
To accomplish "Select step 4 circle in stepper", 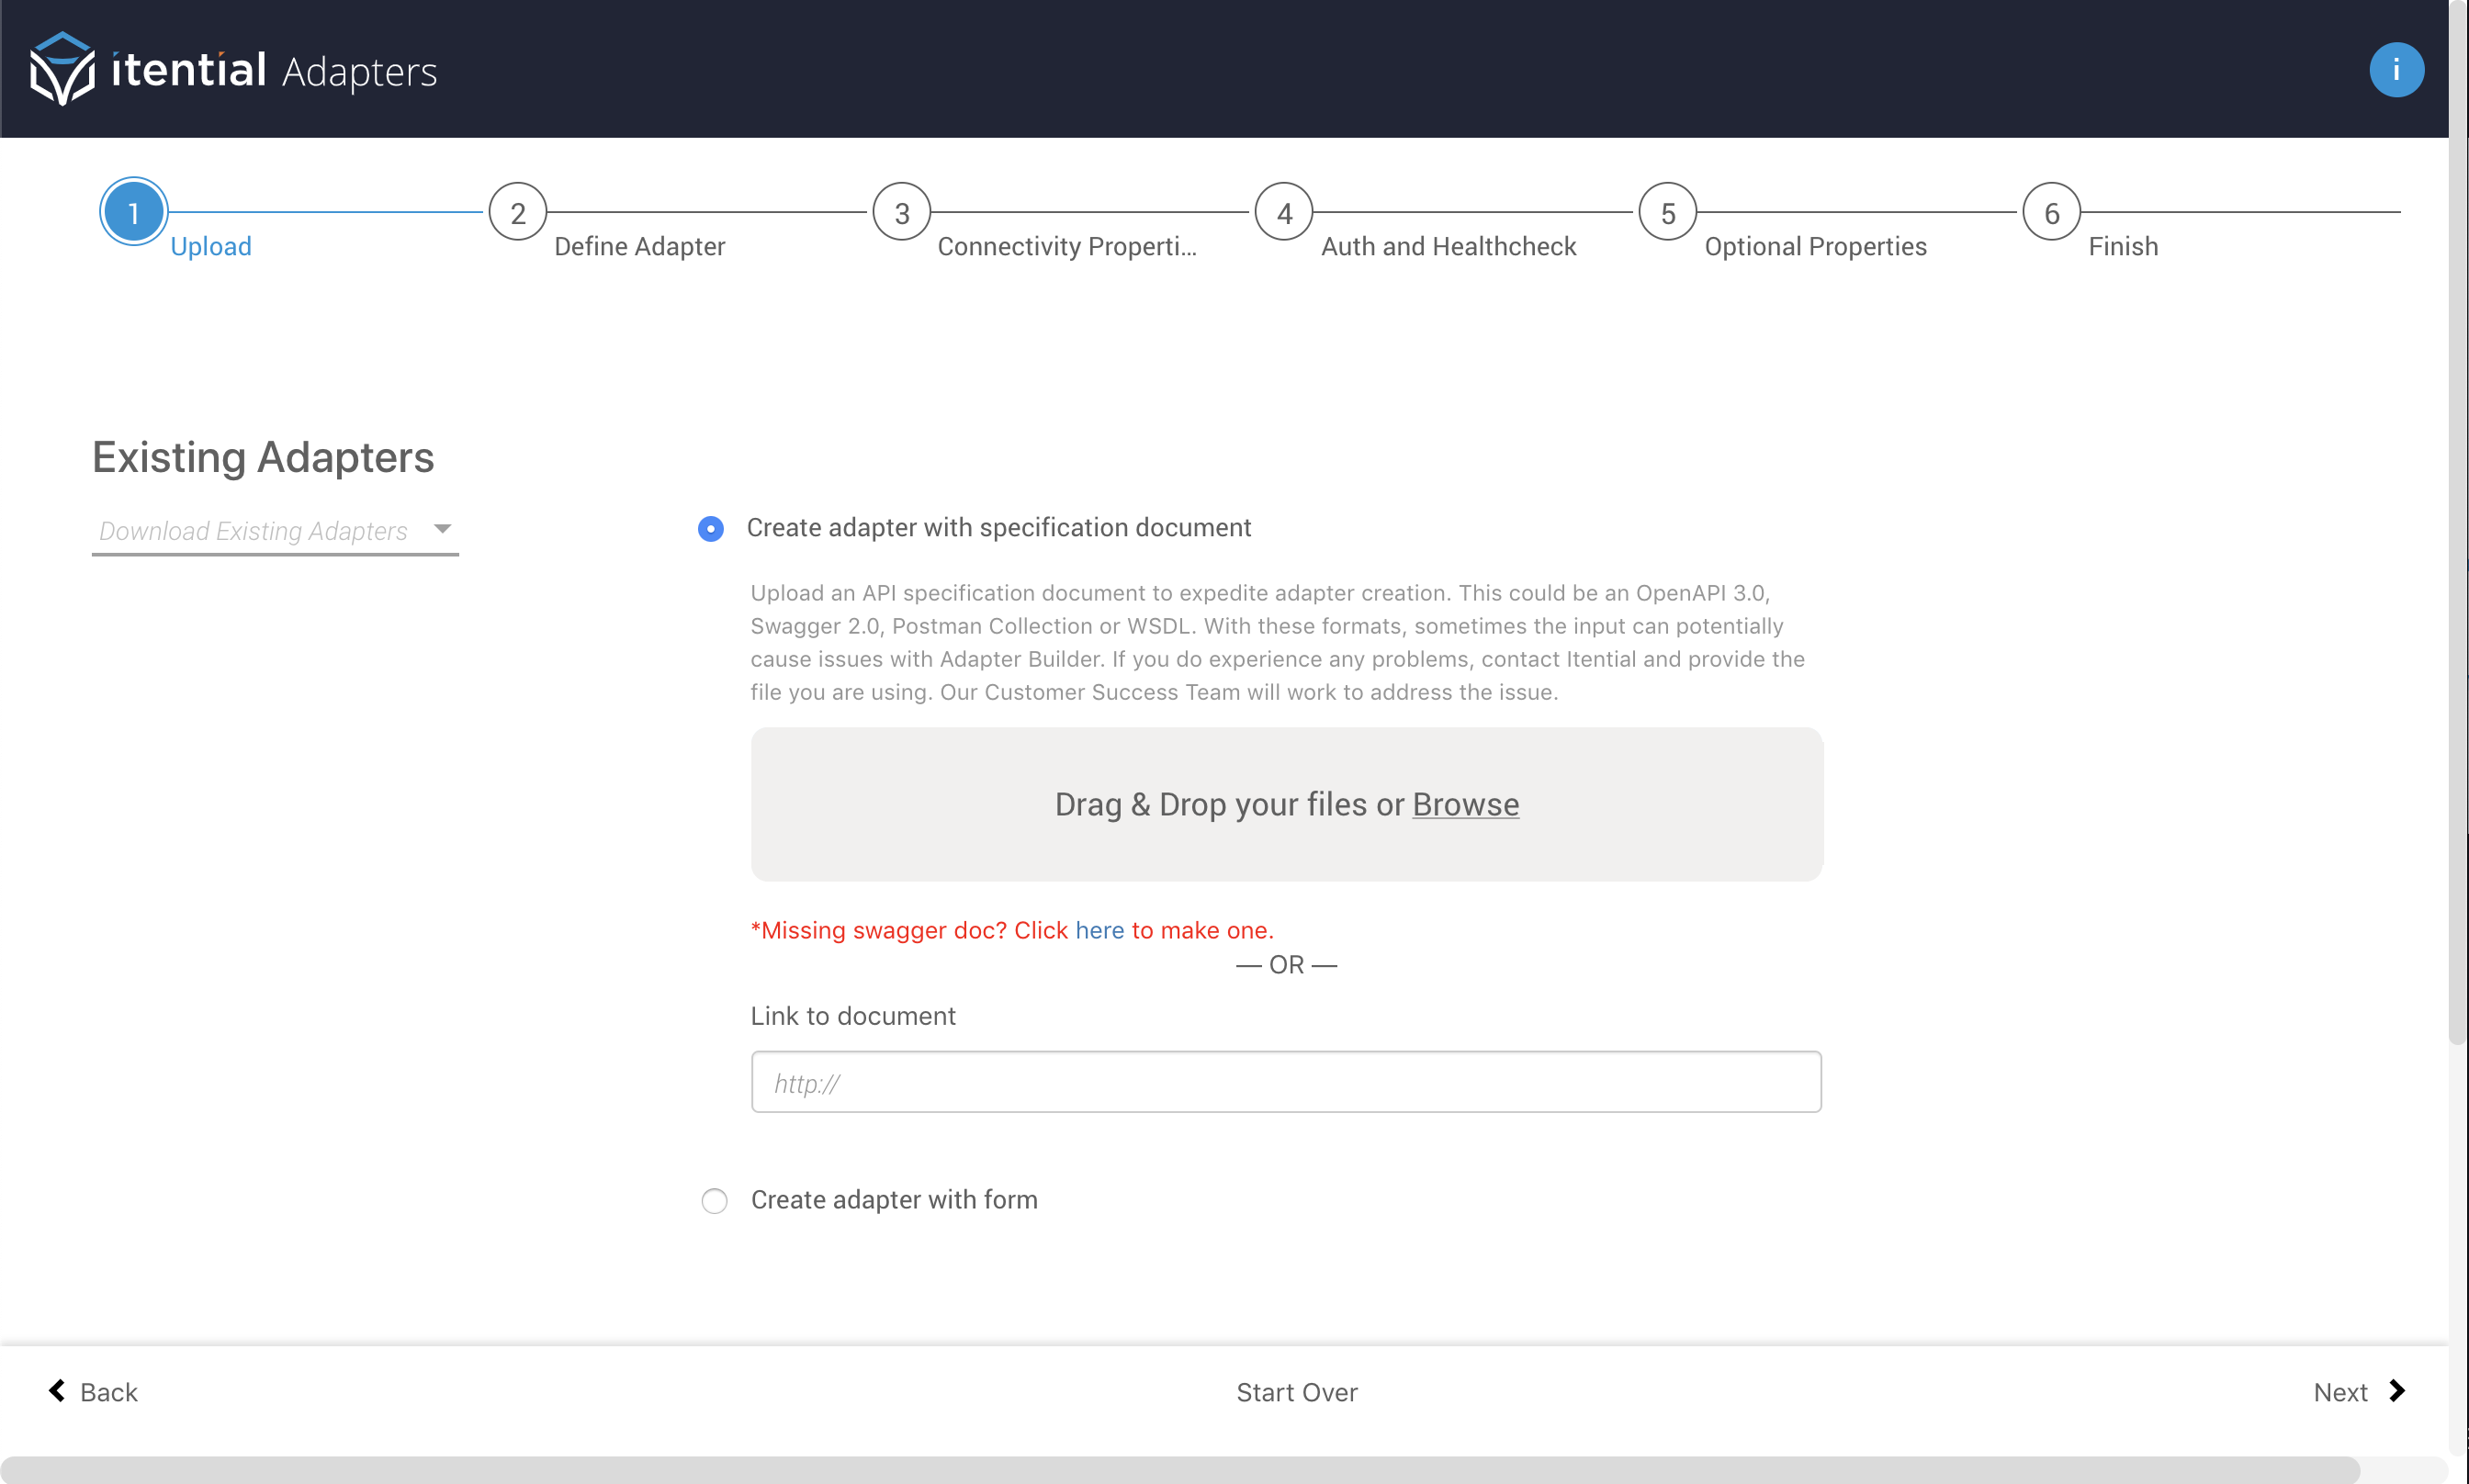I will 1285,212.
